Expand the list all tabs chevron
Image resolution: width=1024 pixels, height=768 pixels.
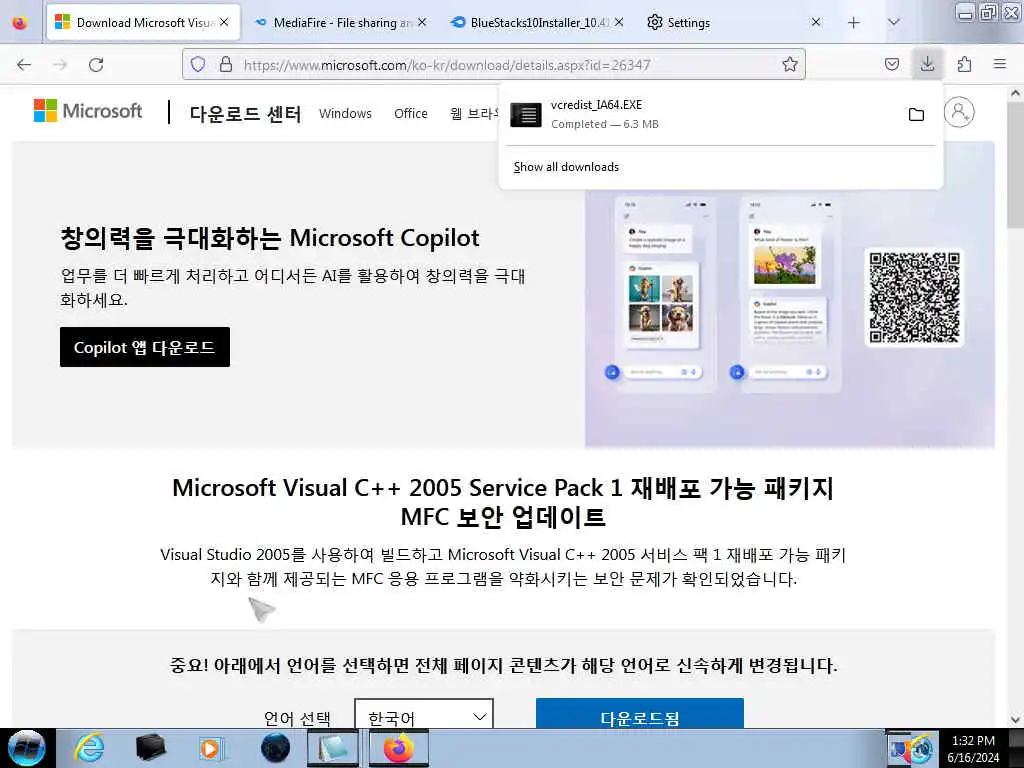coord(894,22)
